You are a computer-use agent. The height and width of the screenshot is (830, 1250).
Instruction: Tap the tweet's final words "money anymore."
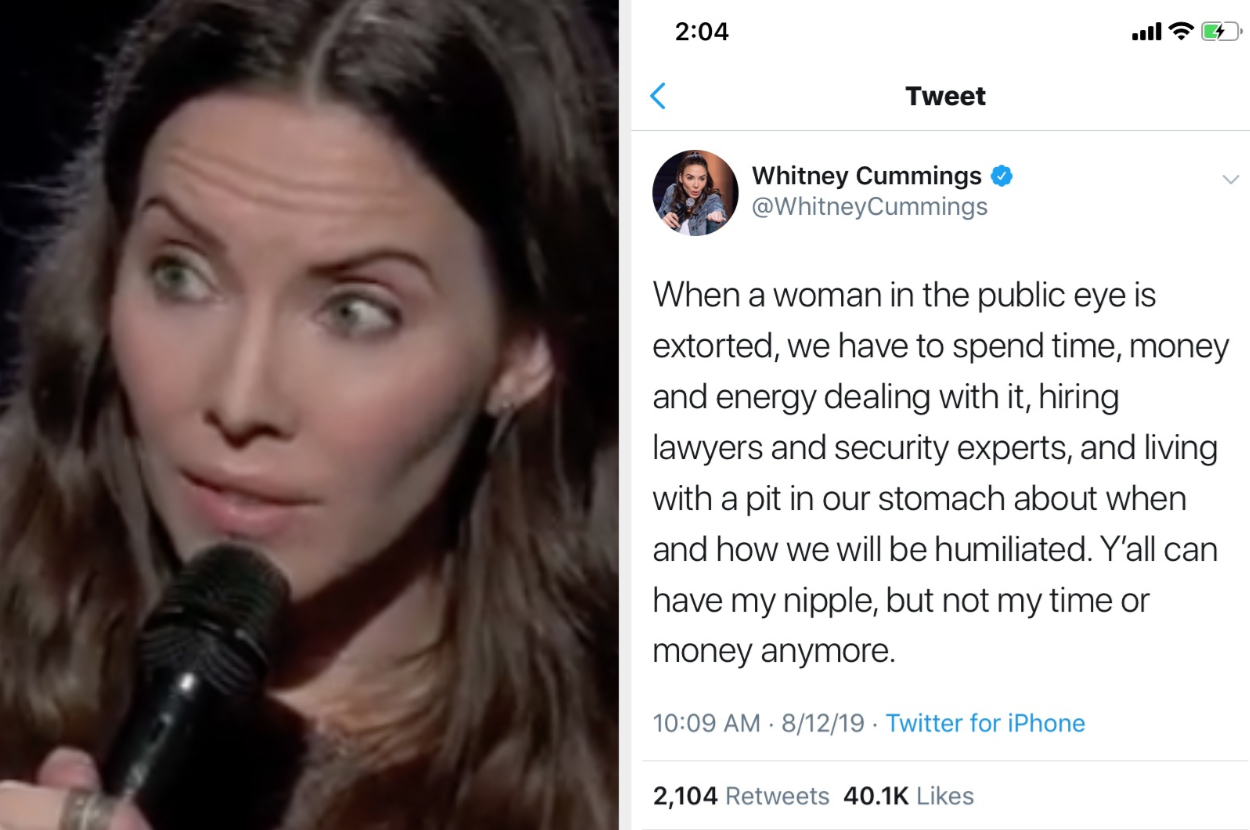pyautogui.click(x=773, y=651)
